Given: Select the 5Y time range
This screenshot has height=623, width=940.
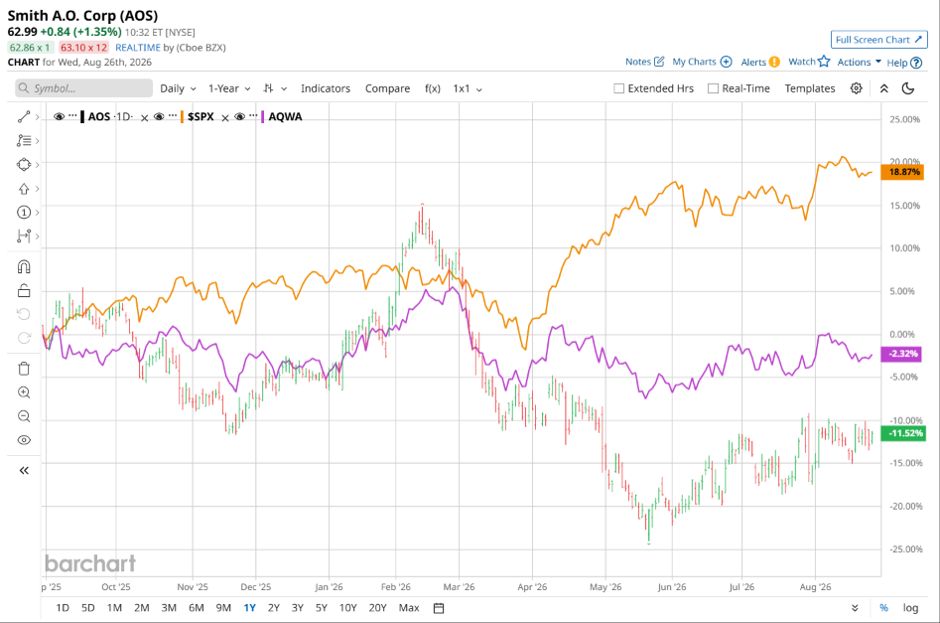Looking at the screenshot, I should coord(321,607).
